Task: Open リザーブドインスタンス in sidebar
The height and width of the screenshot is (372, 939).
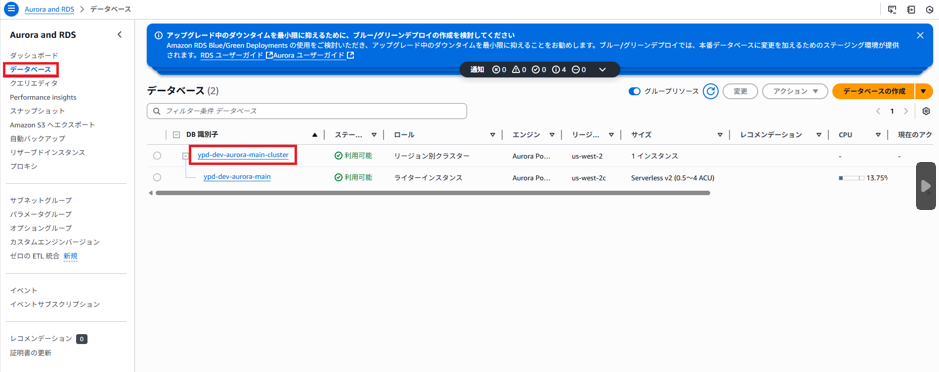Action: [47, 152]
